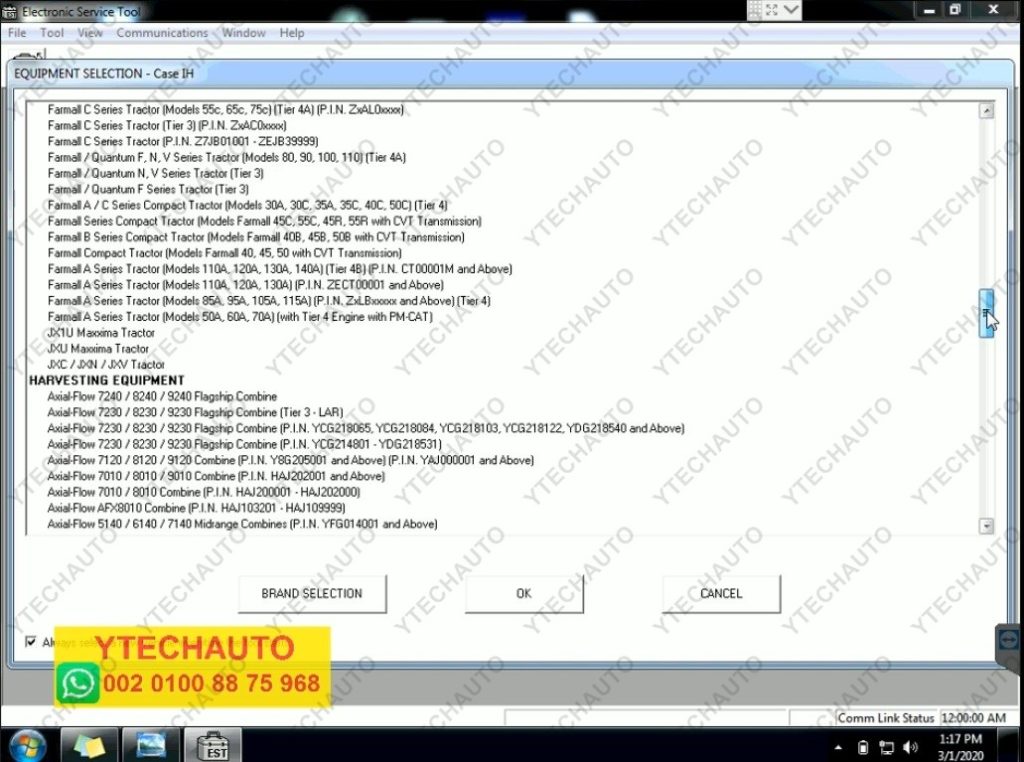Screen dimensions: 1024x762
Task: Open the picture viewer taskbar icon
Action: [x=150, y=746]
